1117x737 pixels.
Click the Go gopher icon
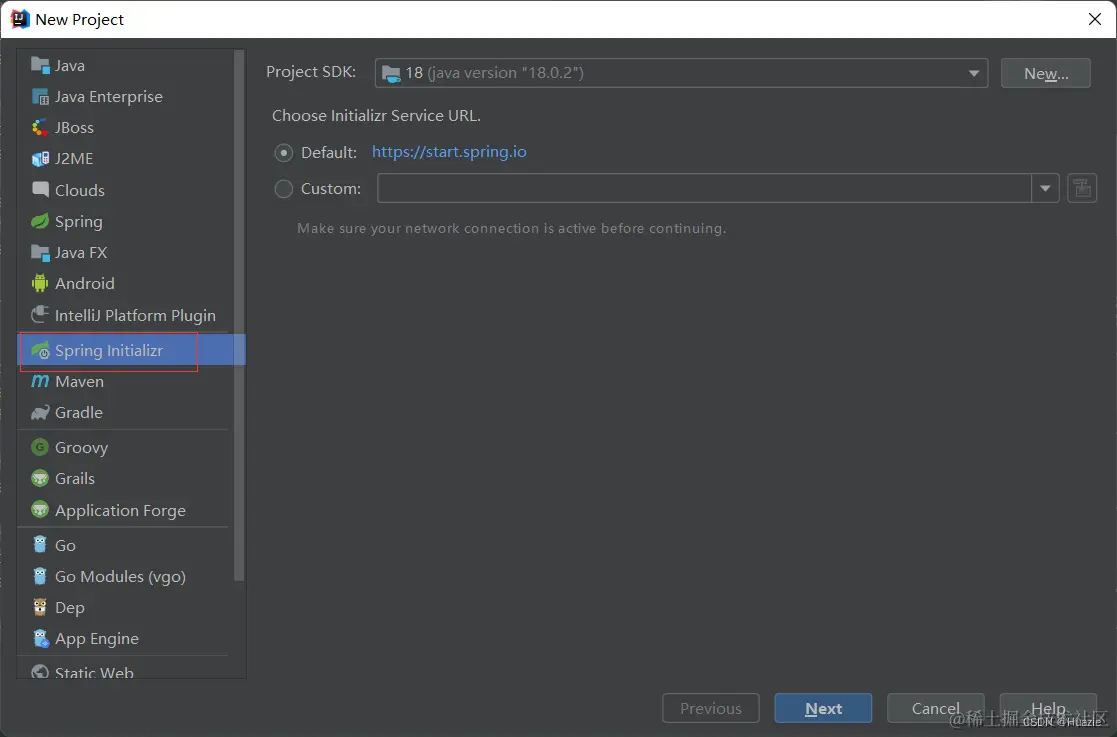pos(40,545)
